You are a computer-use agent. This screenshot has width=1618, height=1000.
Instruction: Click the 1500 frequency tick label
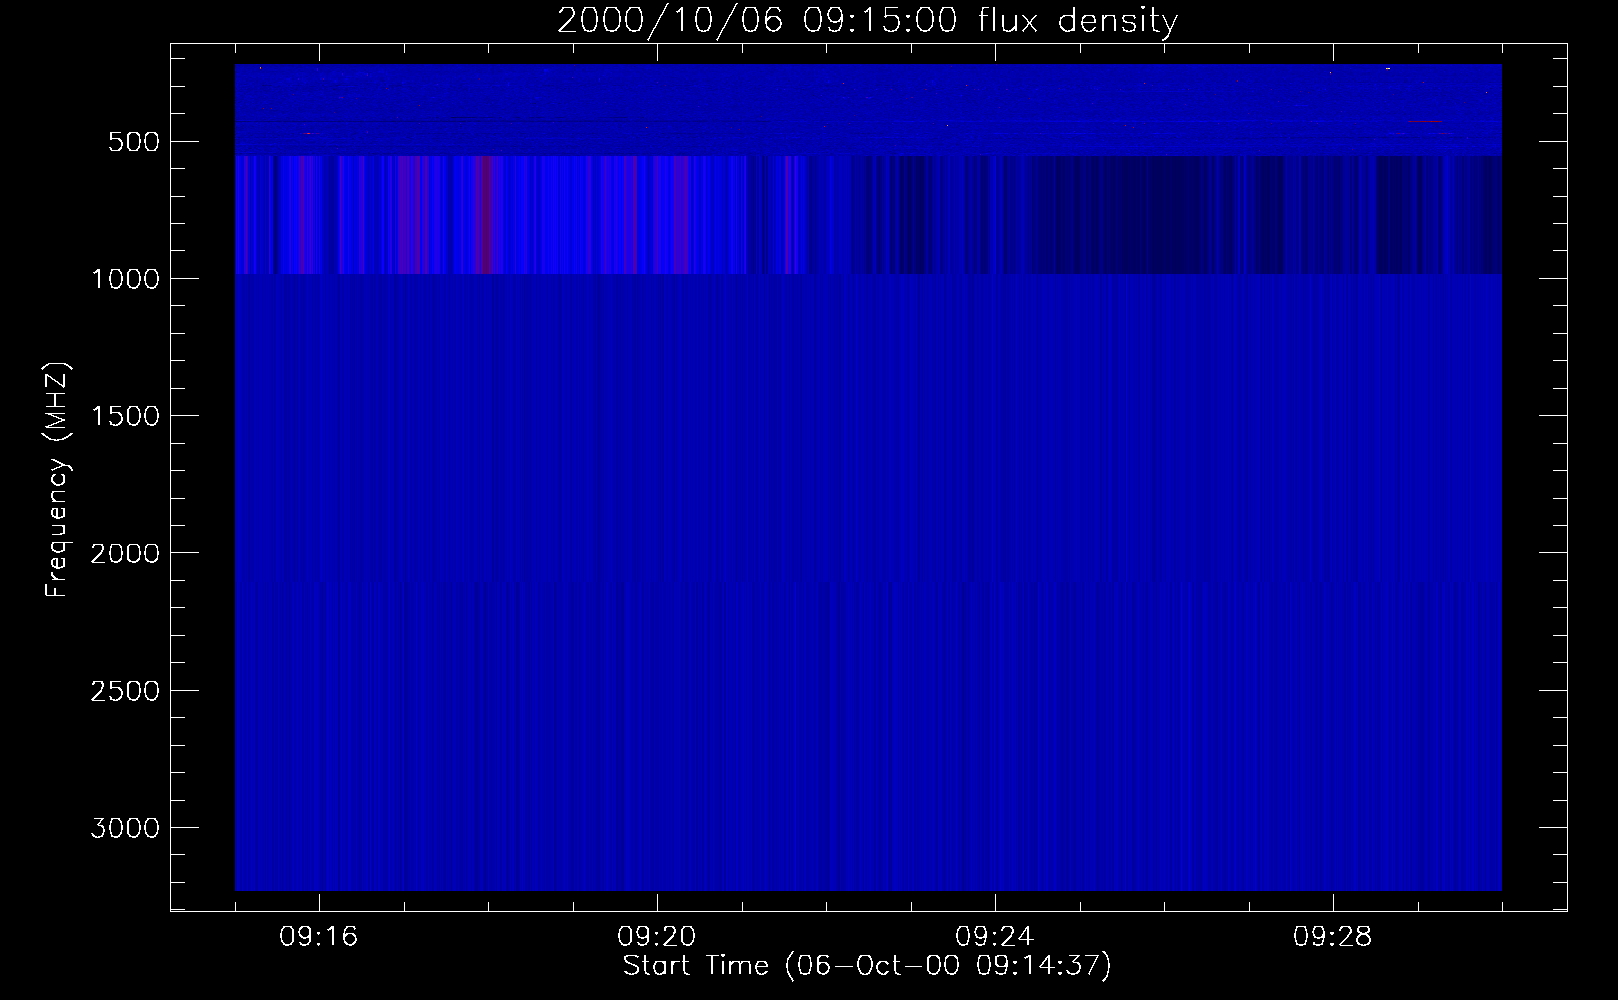(x=125, y=416)
